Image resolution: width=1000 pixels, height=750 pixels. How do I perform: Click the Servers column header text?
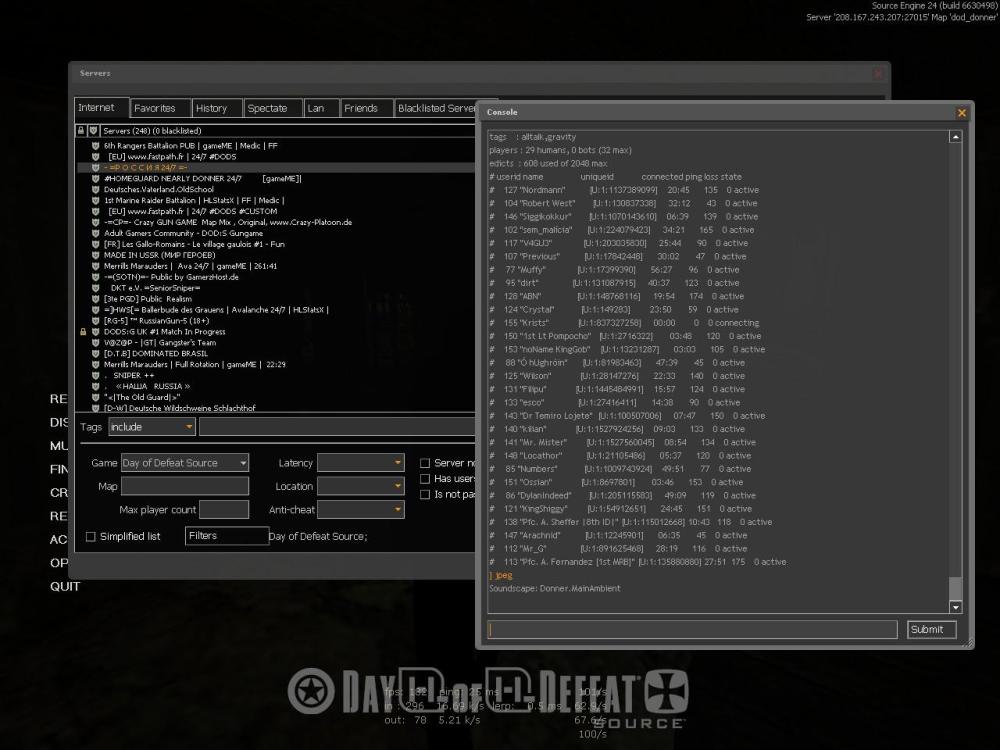[x=152, y=131]
